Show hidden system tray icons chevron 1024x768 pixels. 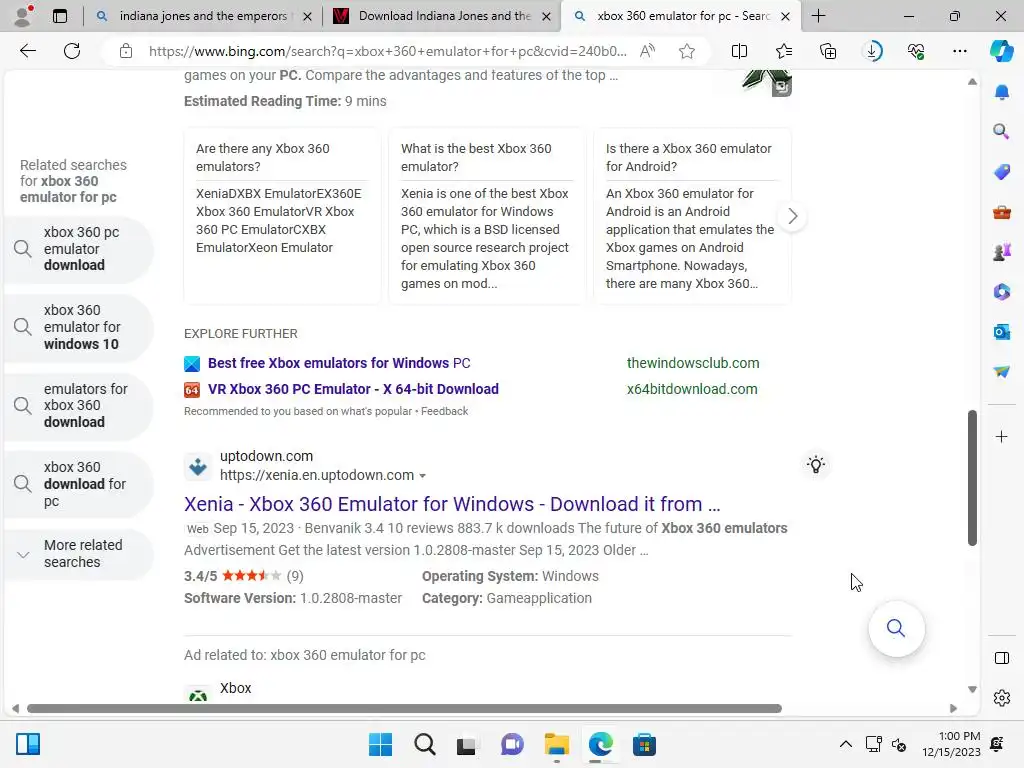[x=846, y=744]
